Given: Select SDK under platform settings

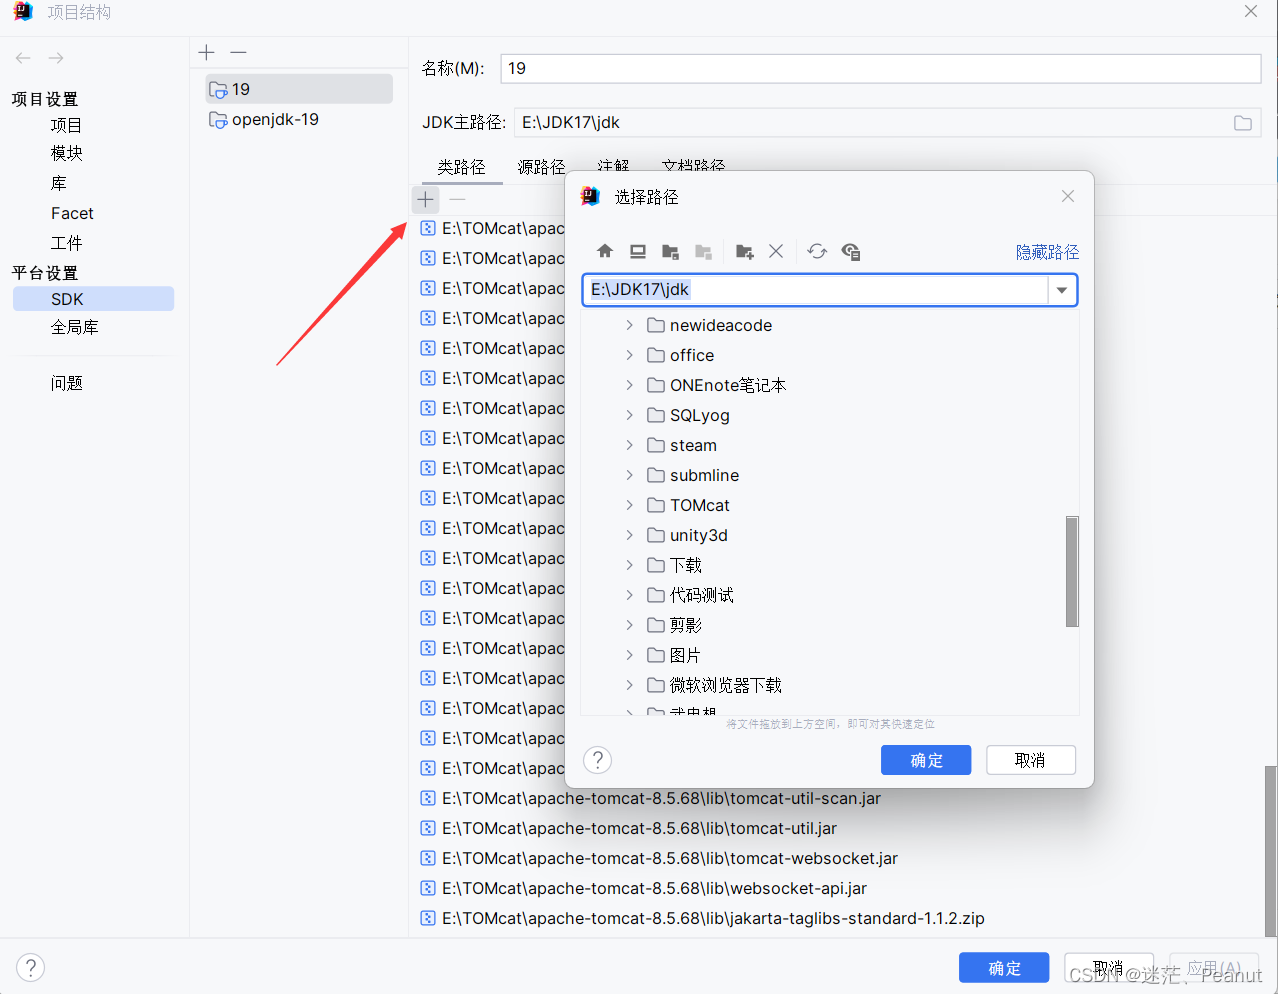Looking at the screenshot, I should pos(93,299).
